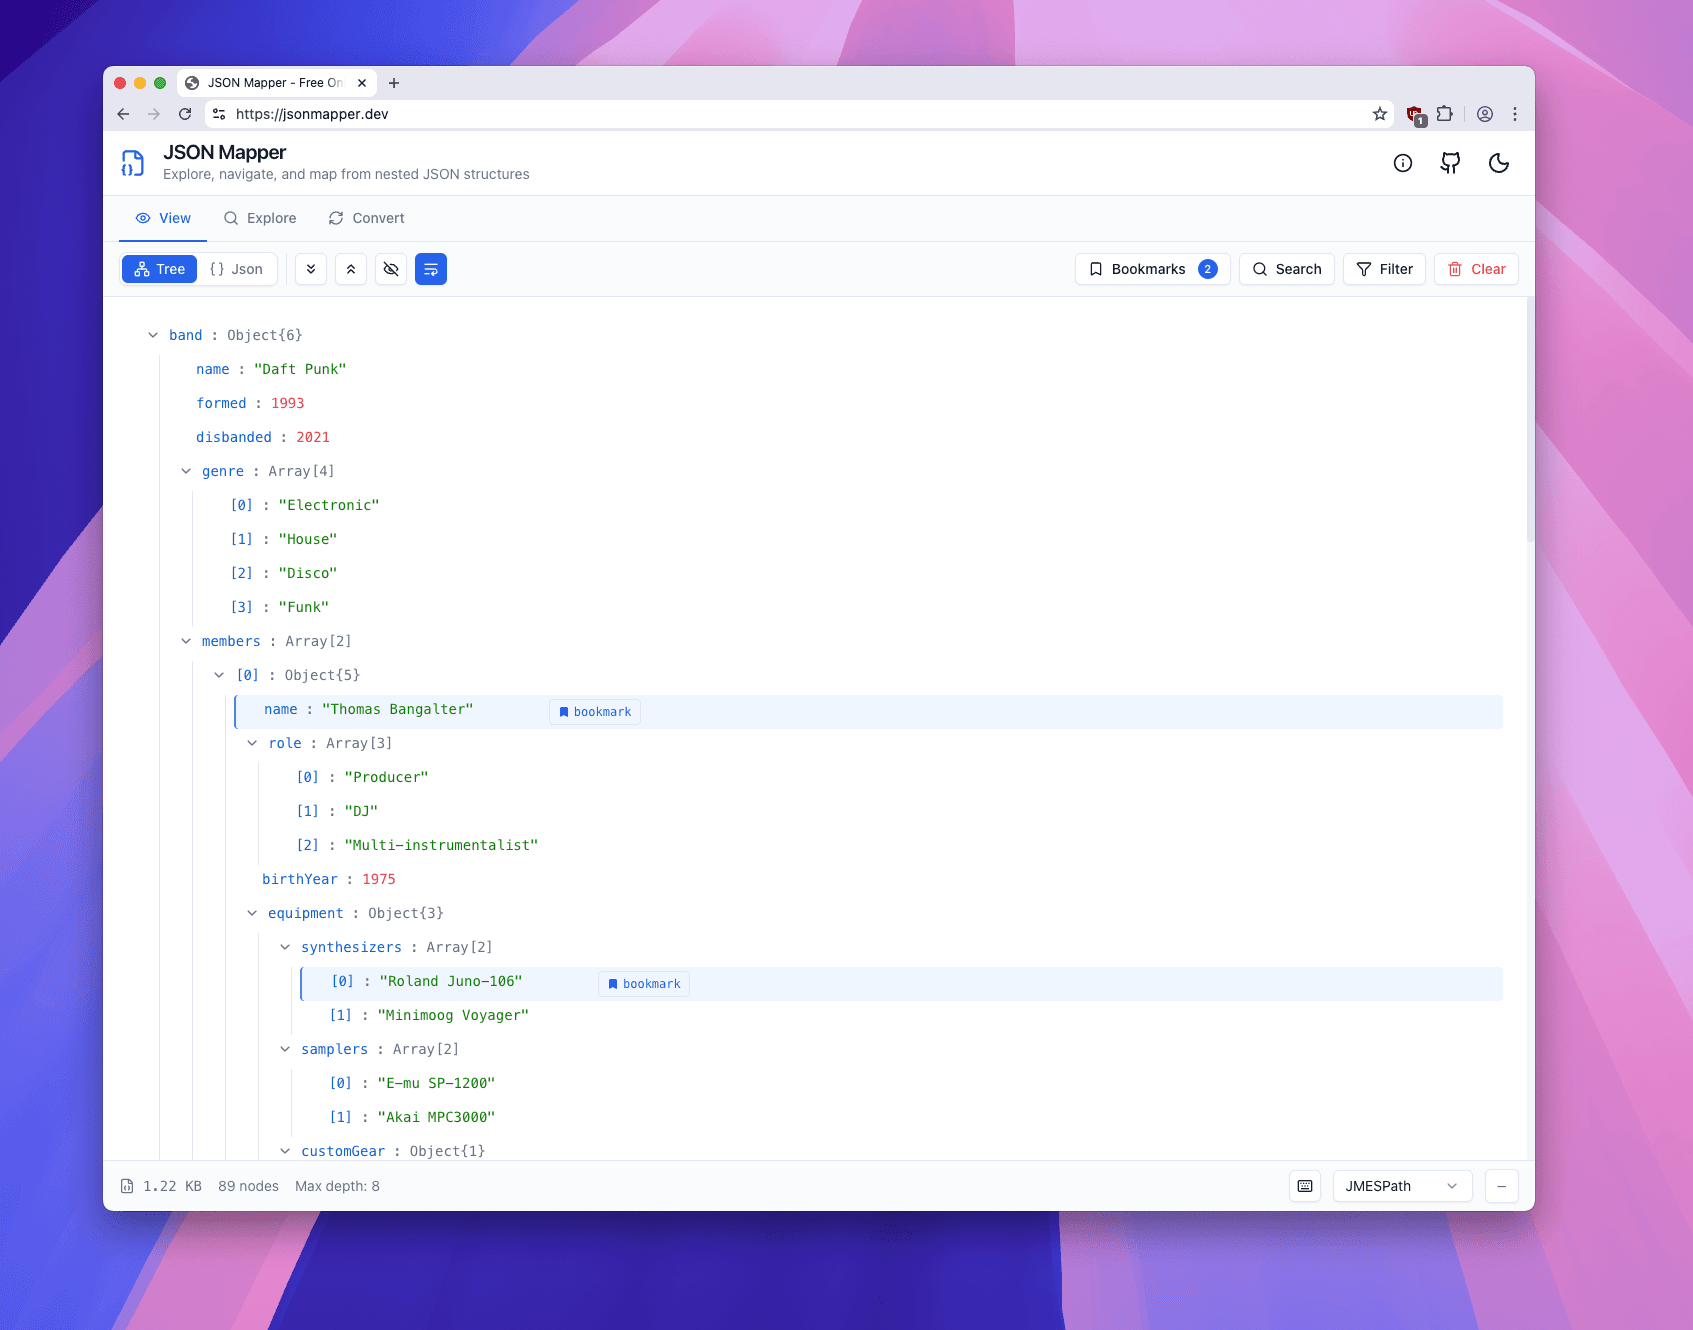Click the blue highlighted path icon
This screenshot has height=1330, width=1693.
click(x=431, y=269)
